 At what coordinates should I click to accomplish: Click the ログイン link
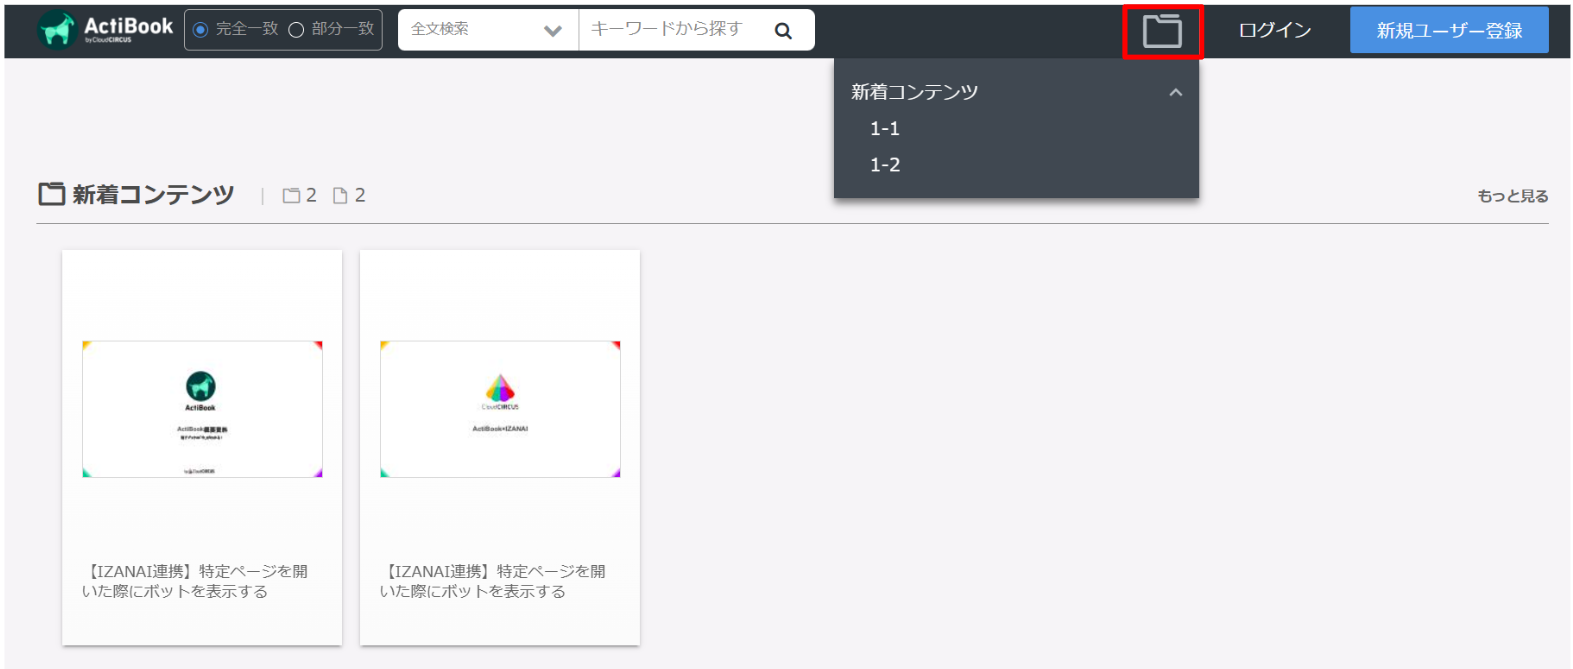(x=1274, y=31)
